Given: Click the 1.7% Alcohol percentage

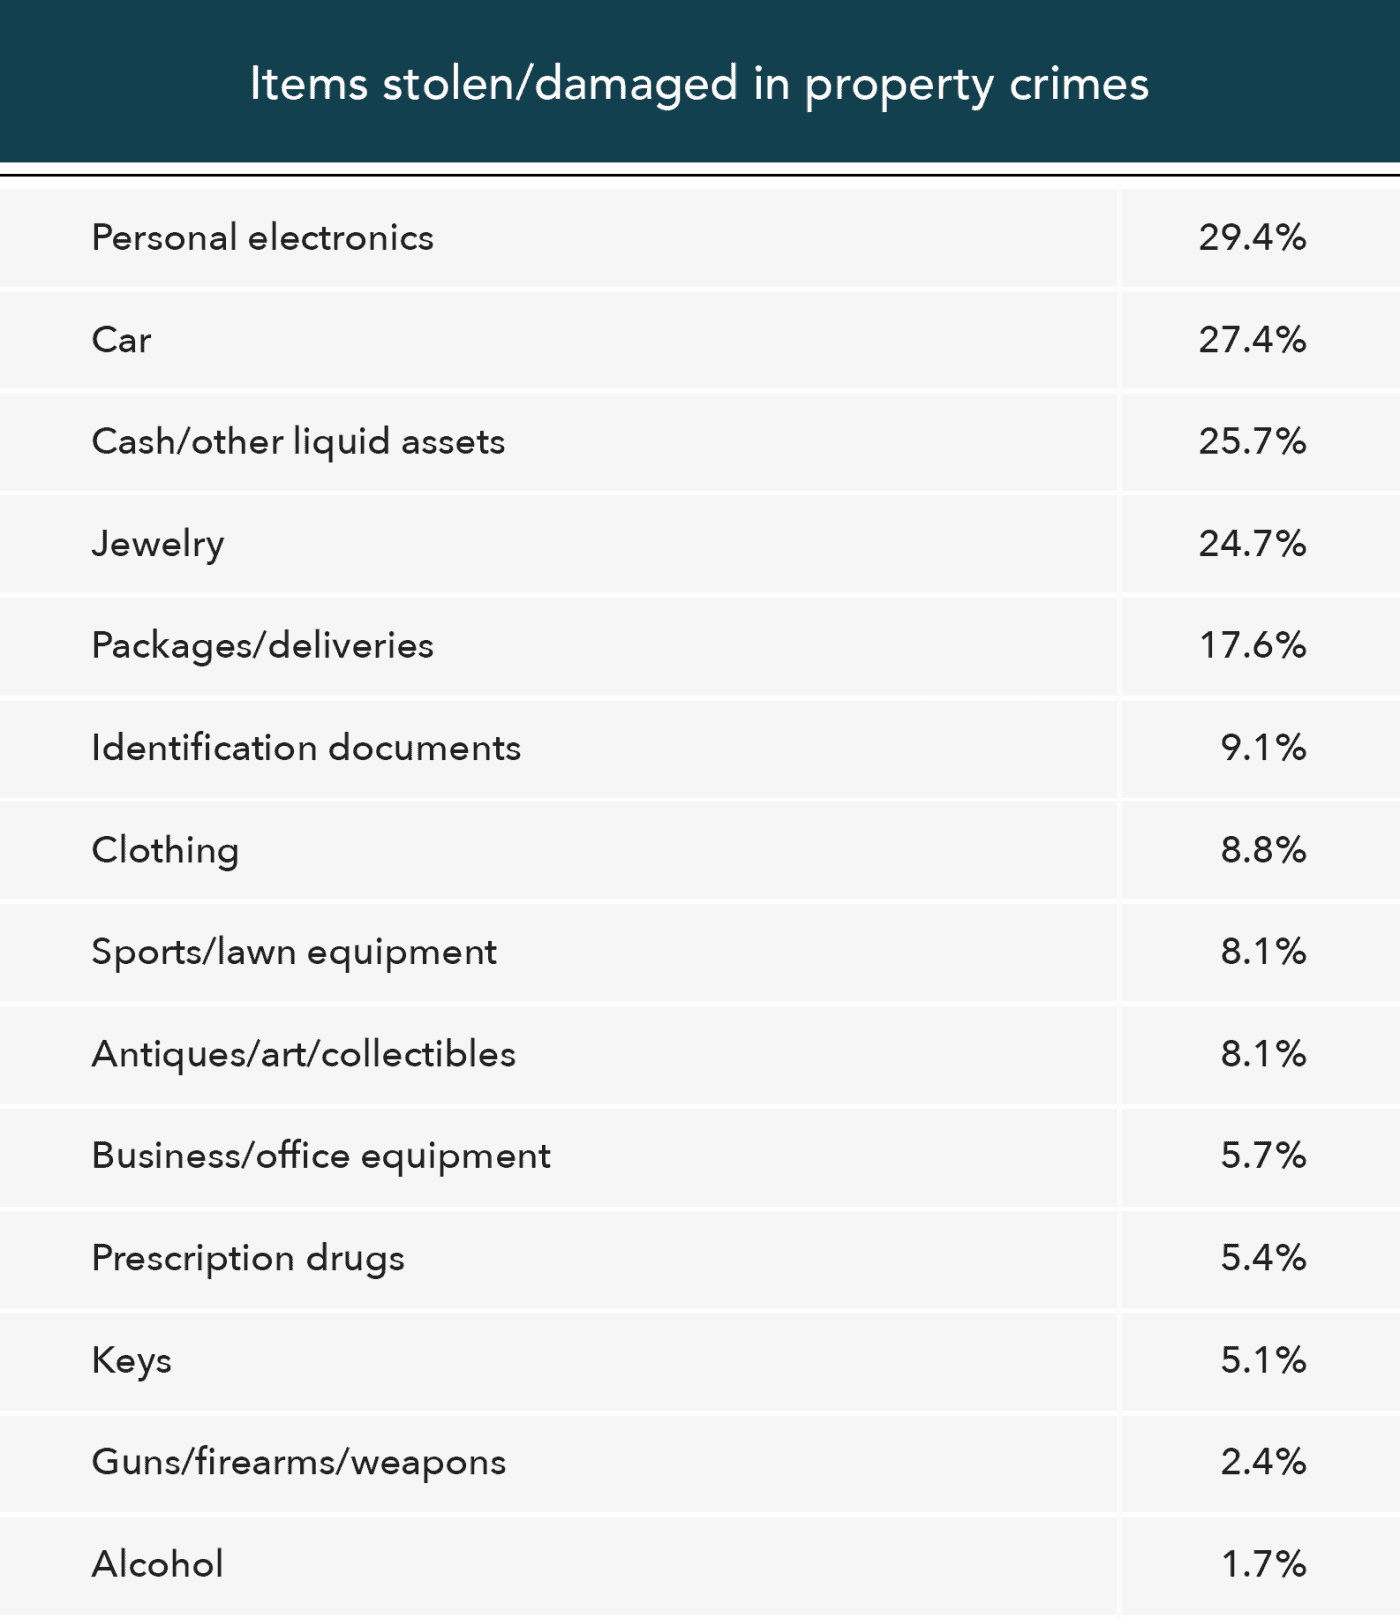Looking at the screenshot, I should (x=1263, y=1564).
